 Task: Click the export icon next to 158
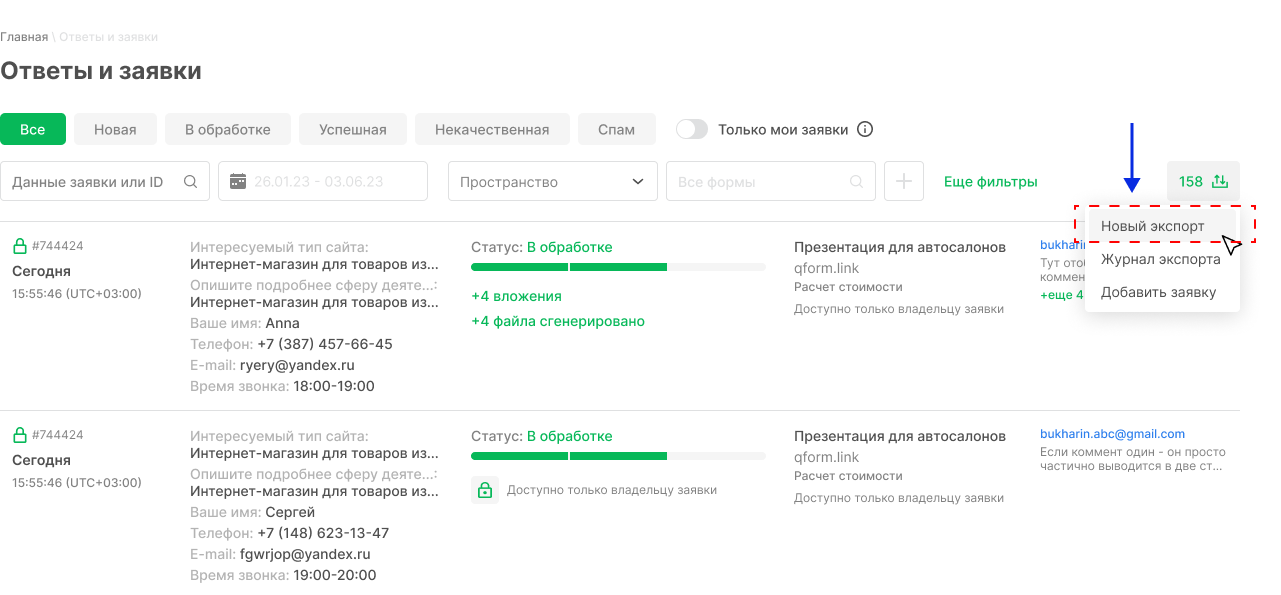coord(1219,182)
